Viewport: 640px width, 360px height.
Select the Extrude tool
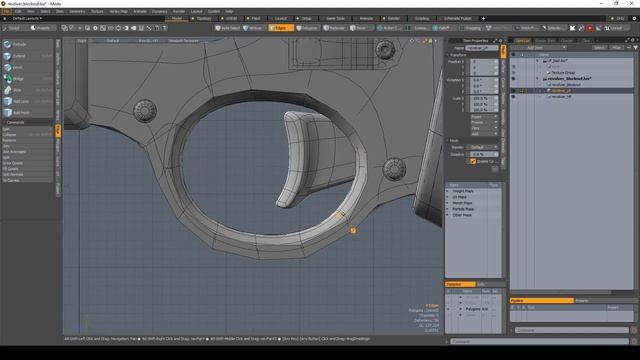27,44
